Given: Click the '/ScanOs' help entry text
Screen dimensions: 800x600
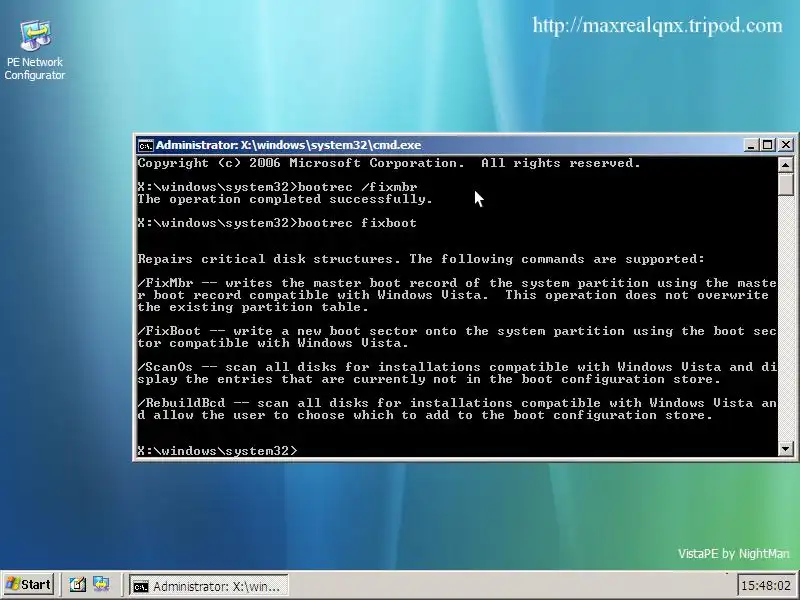Looking at the screenshot, I should [x=457, y=373].
